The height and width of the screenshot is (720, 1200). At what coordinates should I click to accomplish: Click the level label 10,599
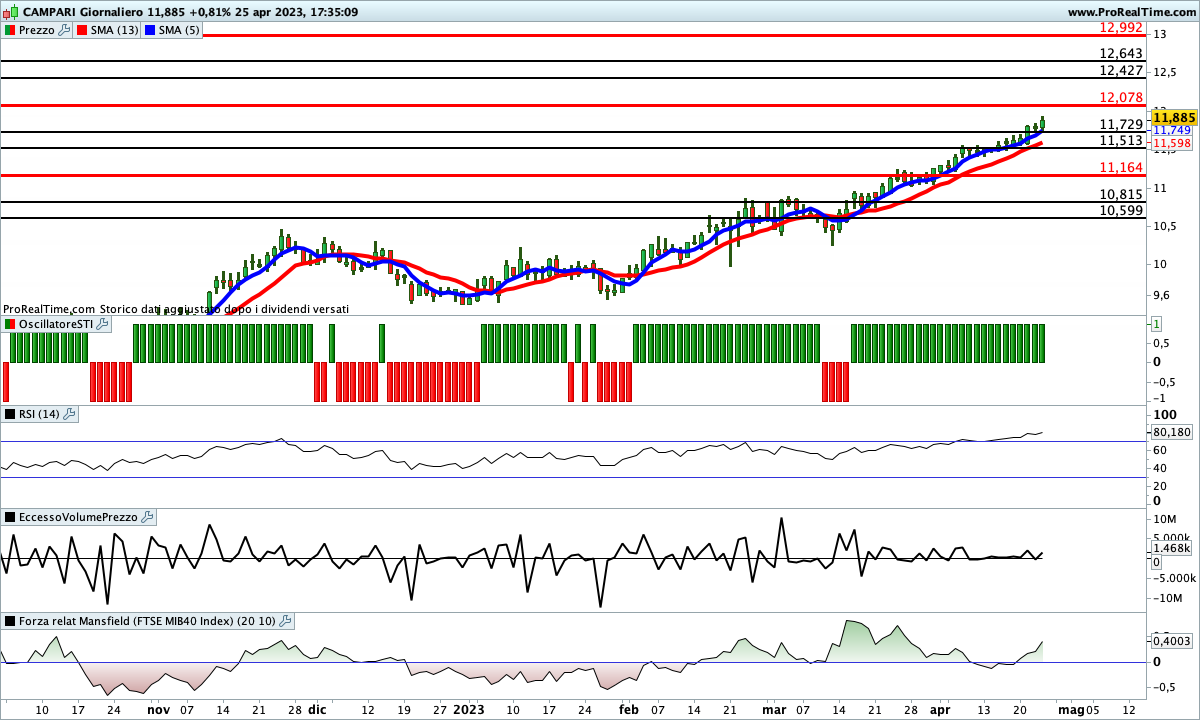1121,210
